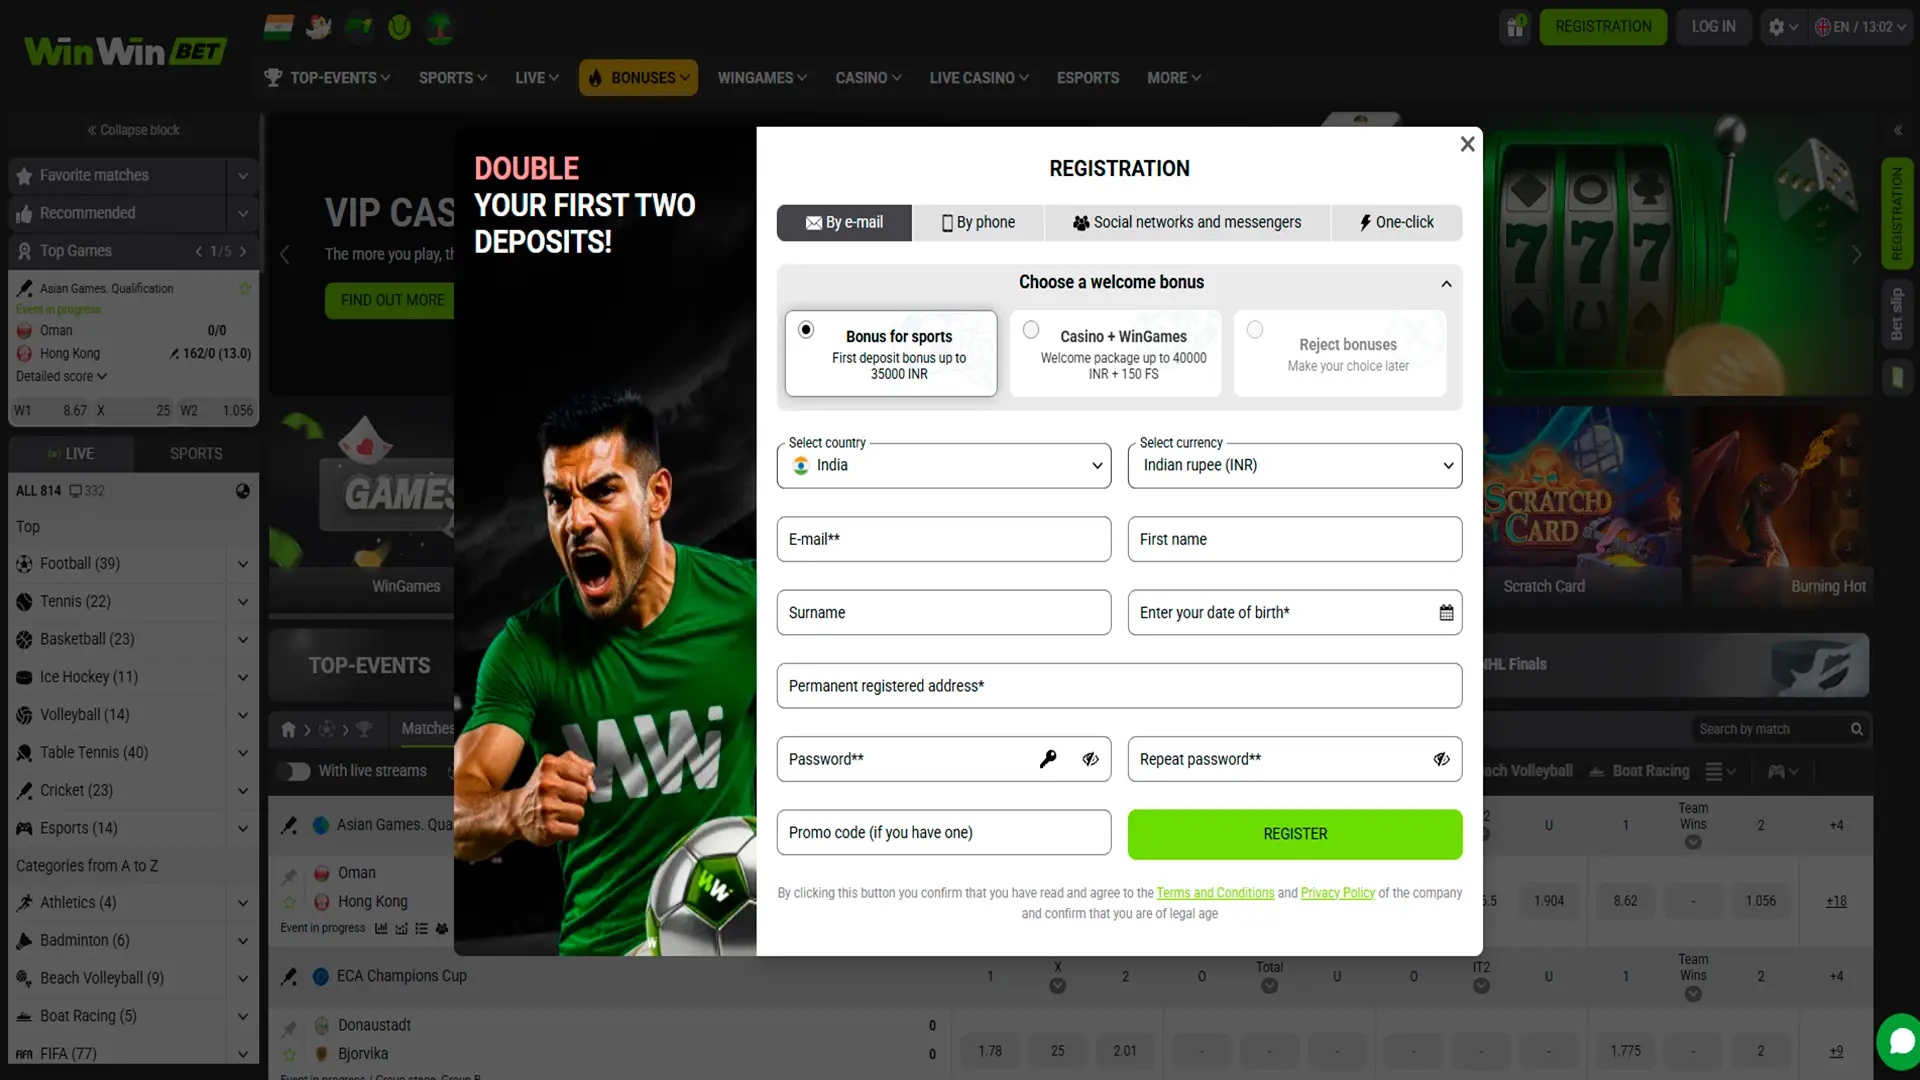This screenshot has height=1080, width=1920.
Task: Select Bonus for sports radio option
Action: (x=806, y=330)
